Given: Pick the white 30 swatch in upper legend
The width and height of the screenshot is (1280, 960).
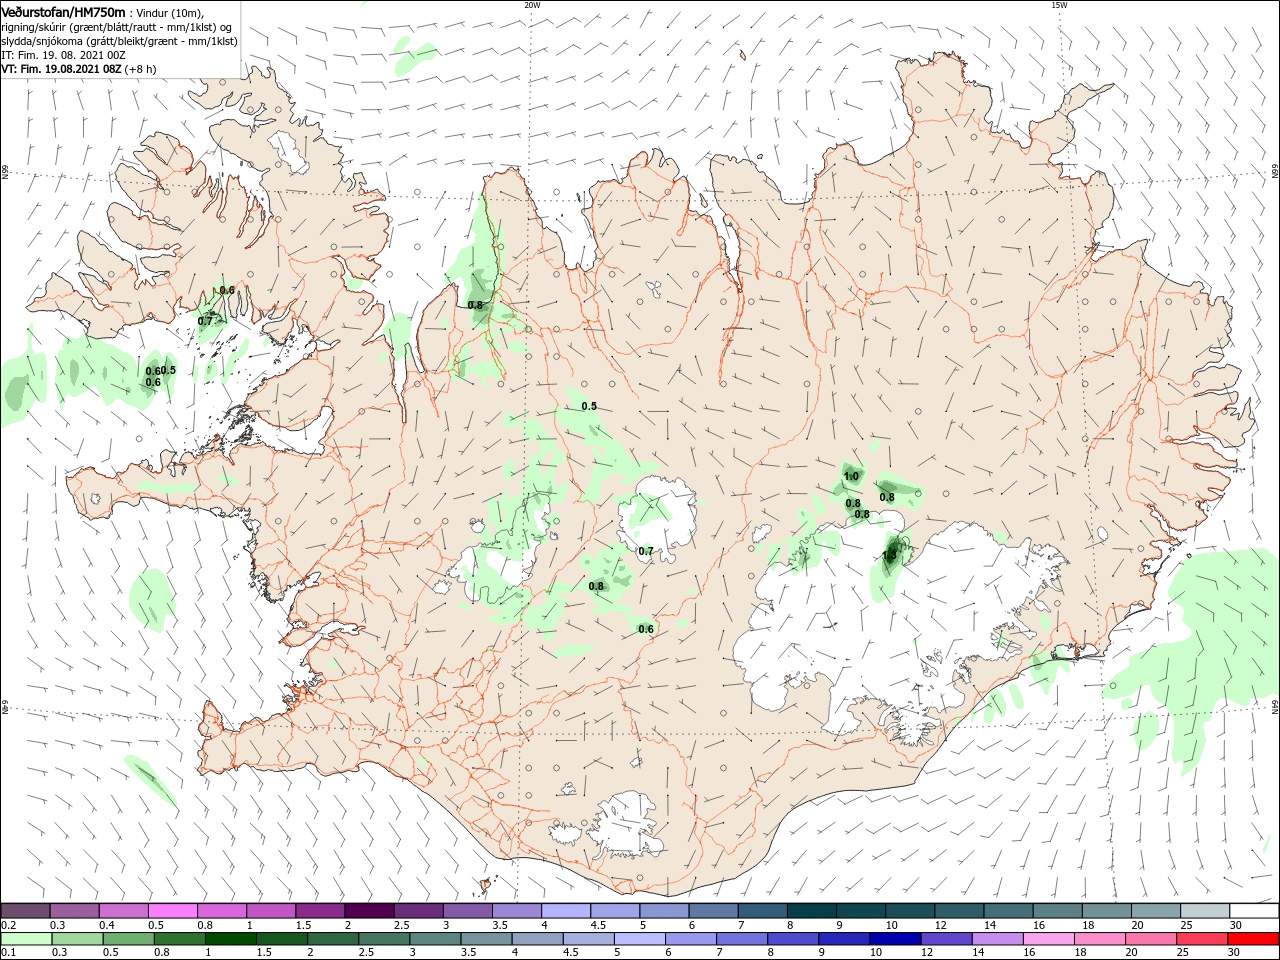Looking at the screenshot, I should (x=1254, y=911).
